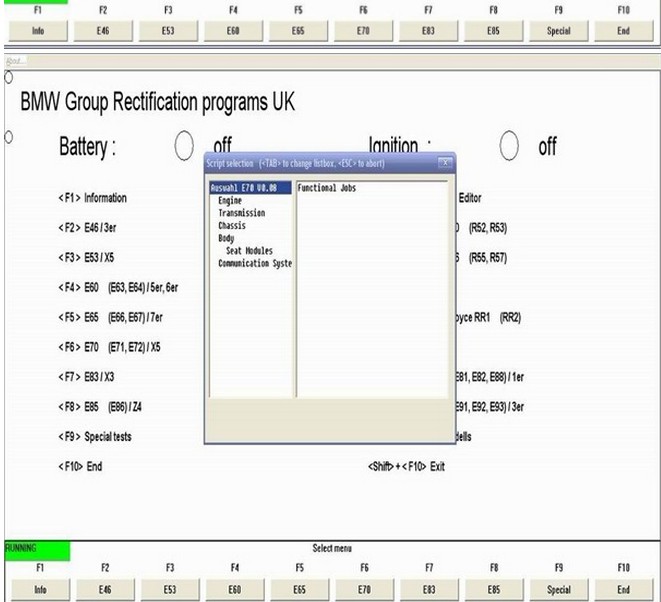This screenshot has height=602, width=661.
Task: Click the top E65 button under F5
Action: click(298, 31)
